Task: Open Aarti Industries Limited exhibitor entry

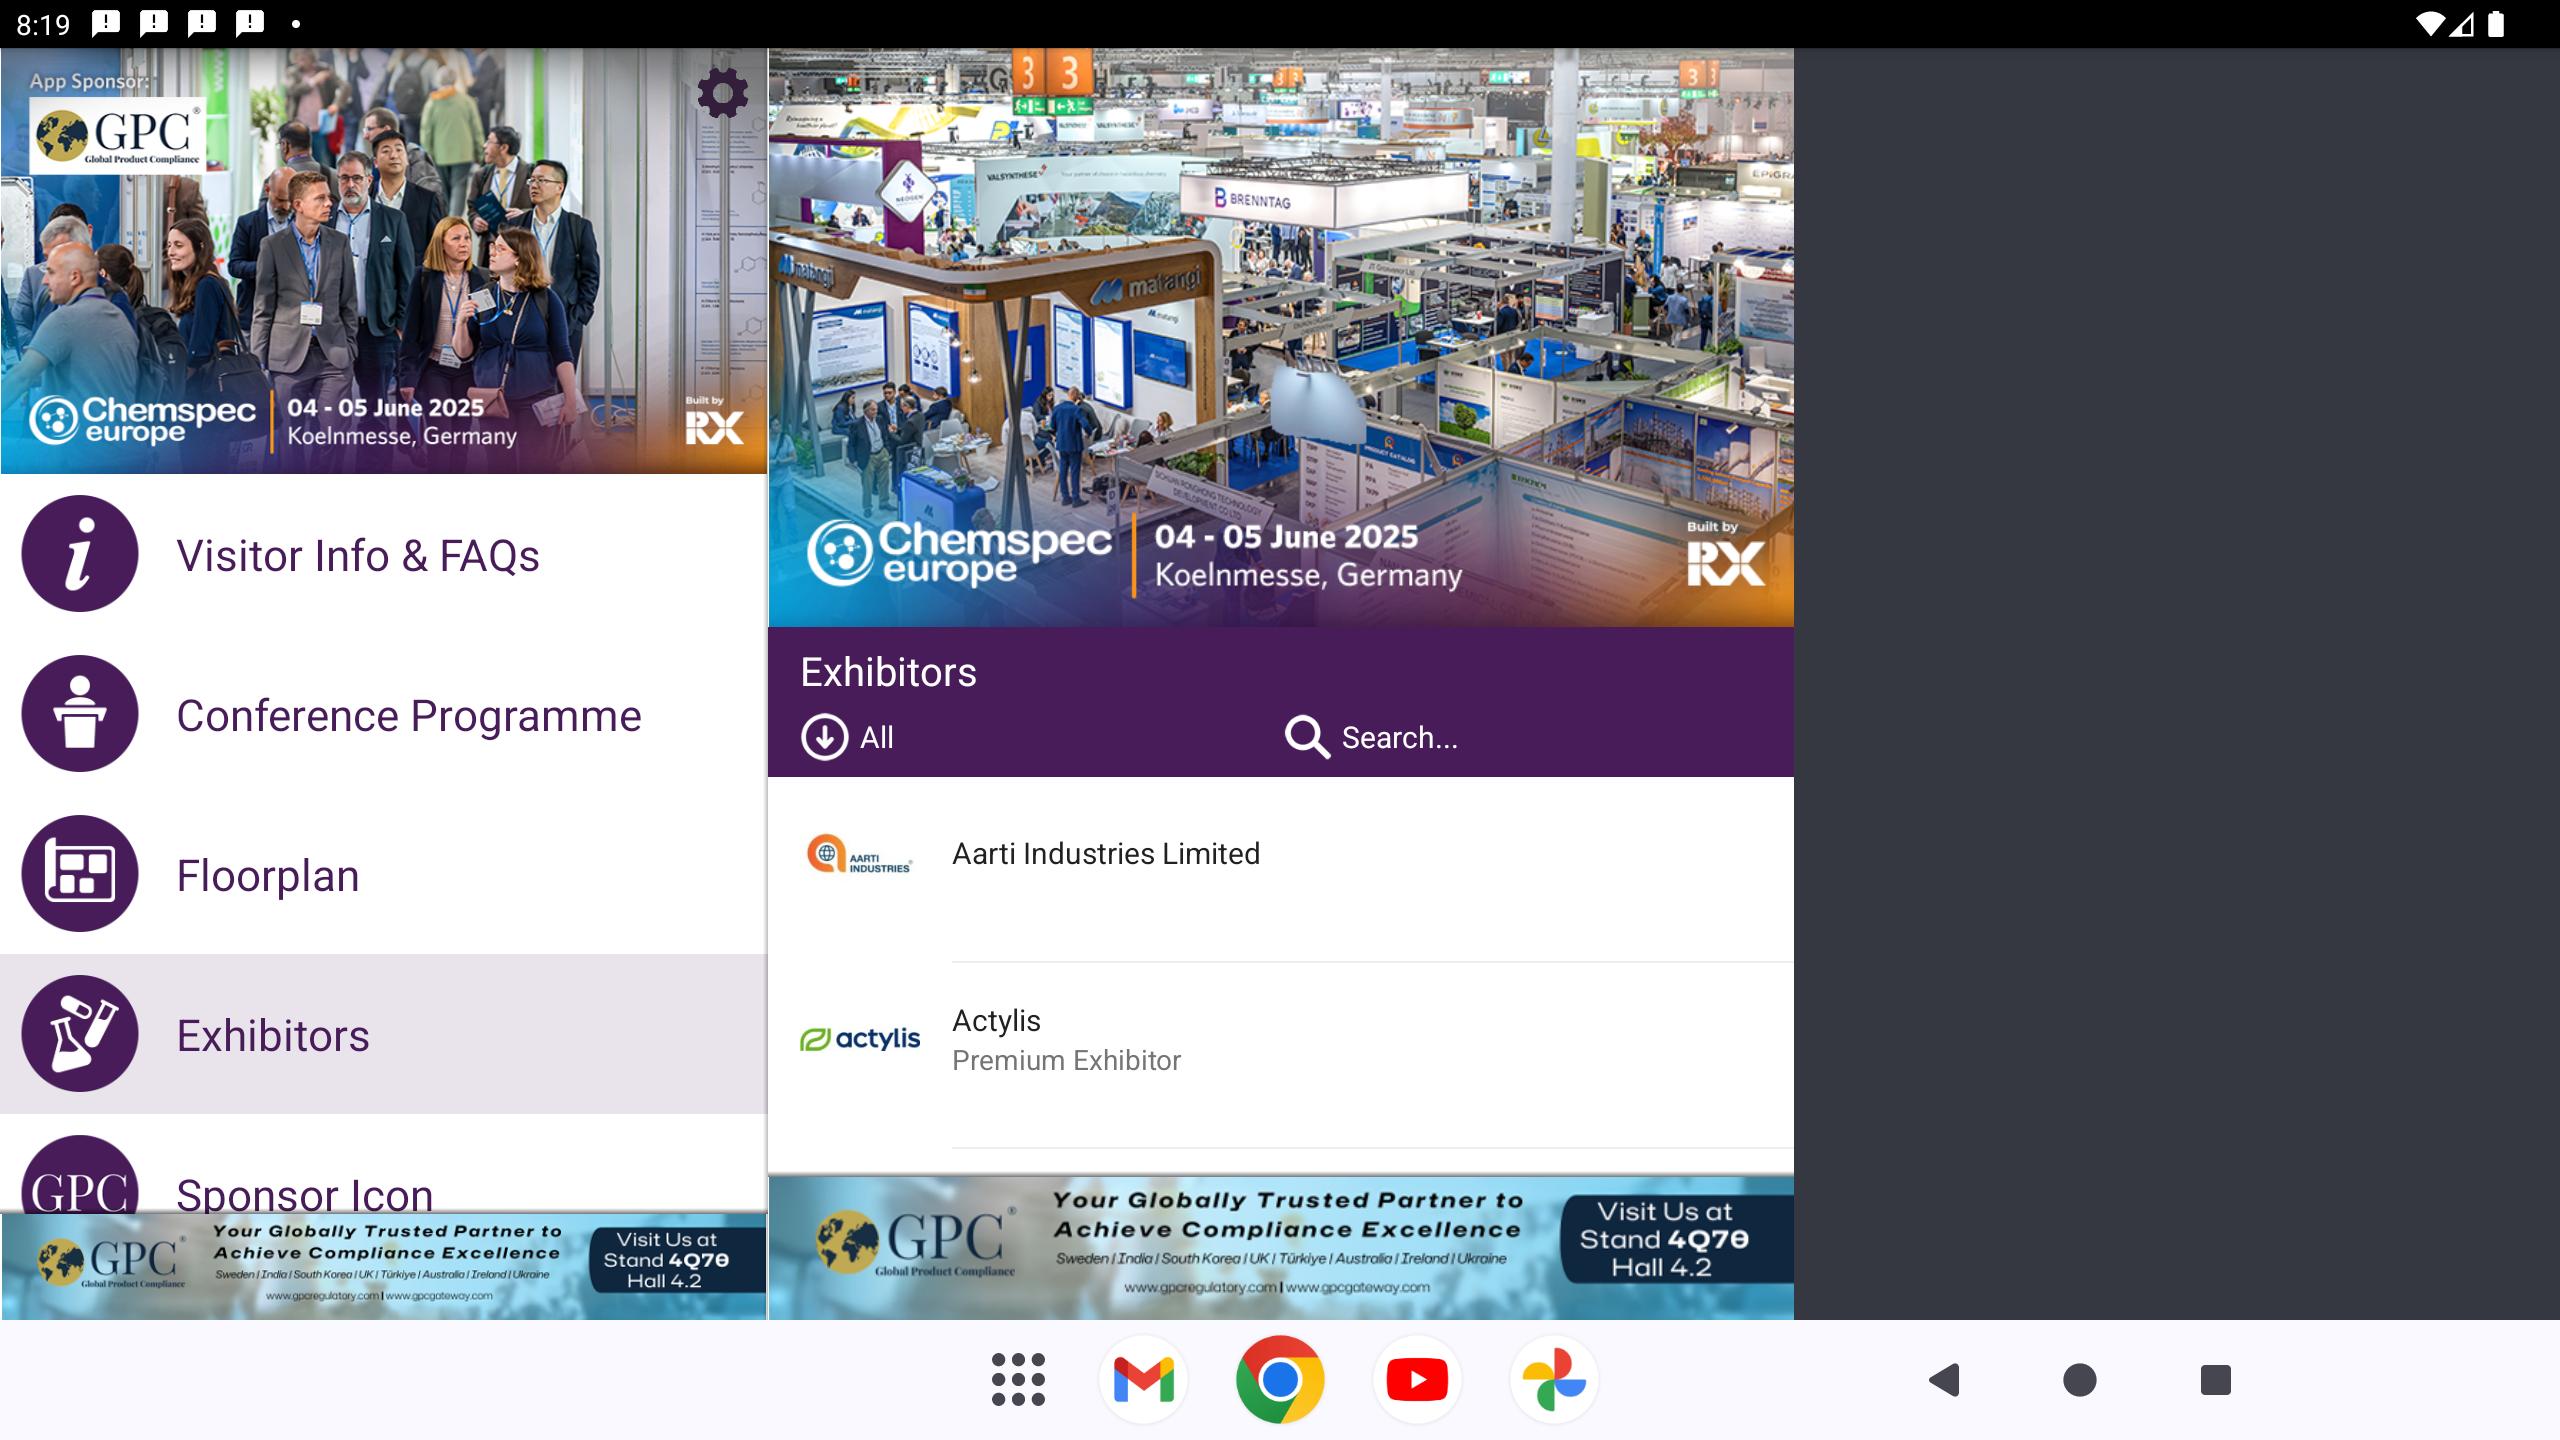Action: coord(1281,869)
